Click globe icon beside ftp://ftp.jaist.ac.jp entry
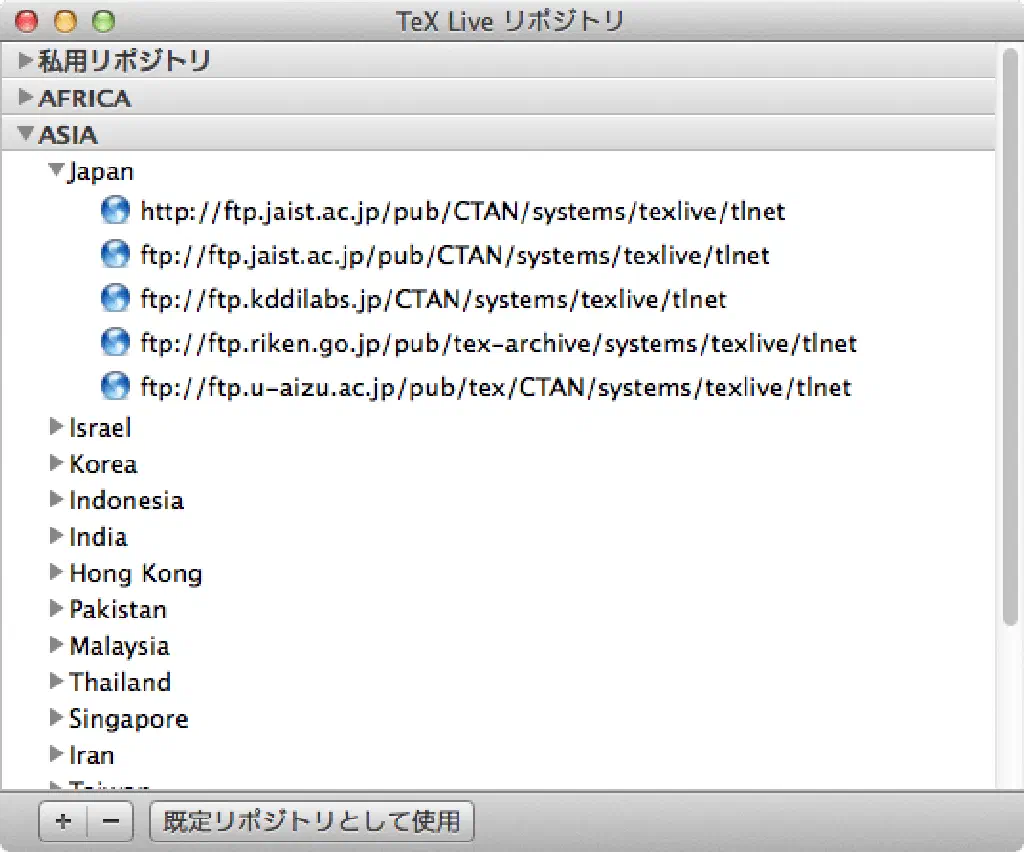This screenshot has width=1024, height=852. 116,255
